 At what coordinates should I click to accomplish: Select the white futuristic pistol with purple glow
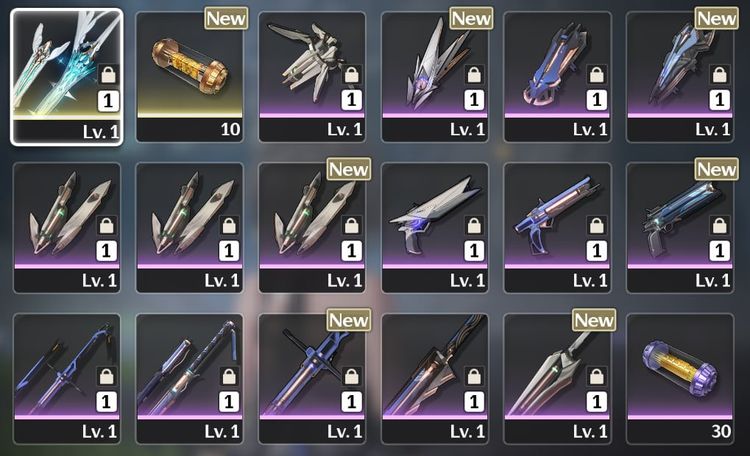click(x=435, y=228)
